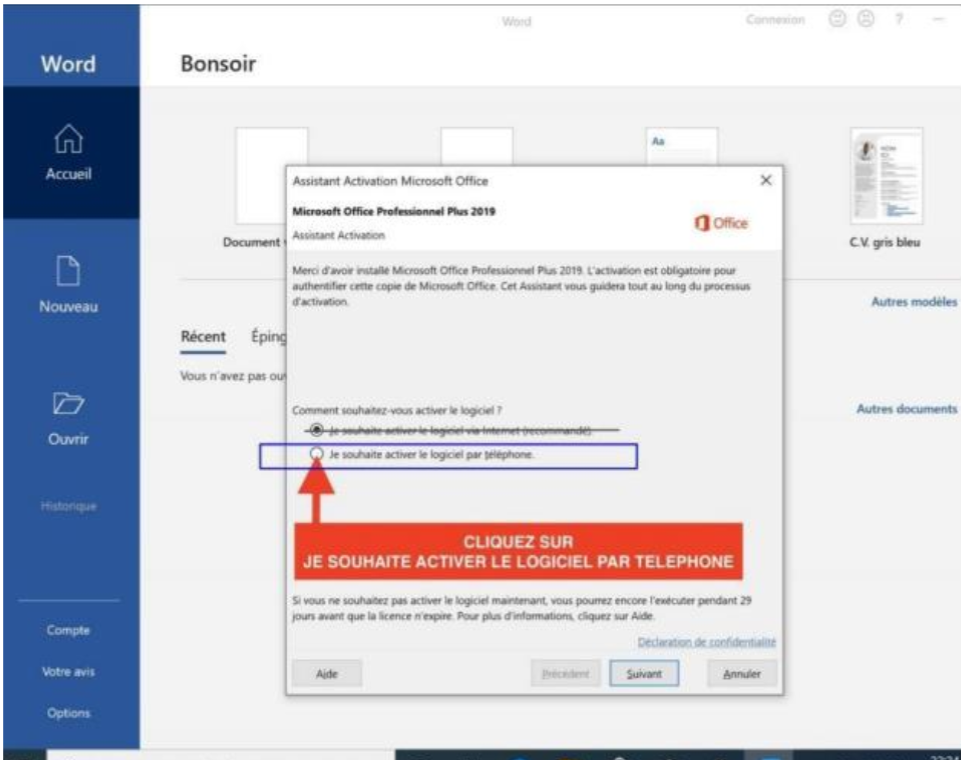Viewport: 961px width, 760px height.
Task: Click the Annuler button
Action: [742, 674]
